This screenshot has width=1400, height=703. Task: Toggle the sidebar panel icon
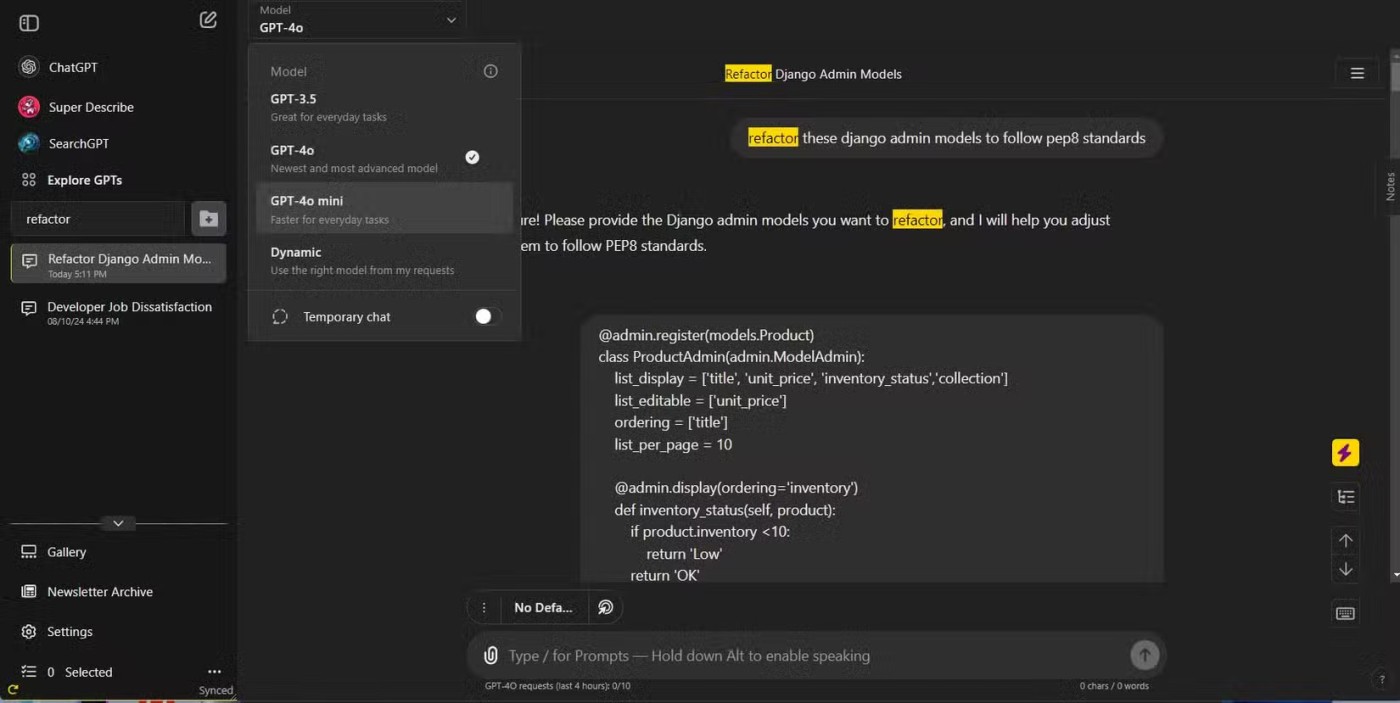pyautogui.click(x=29, y=23)
